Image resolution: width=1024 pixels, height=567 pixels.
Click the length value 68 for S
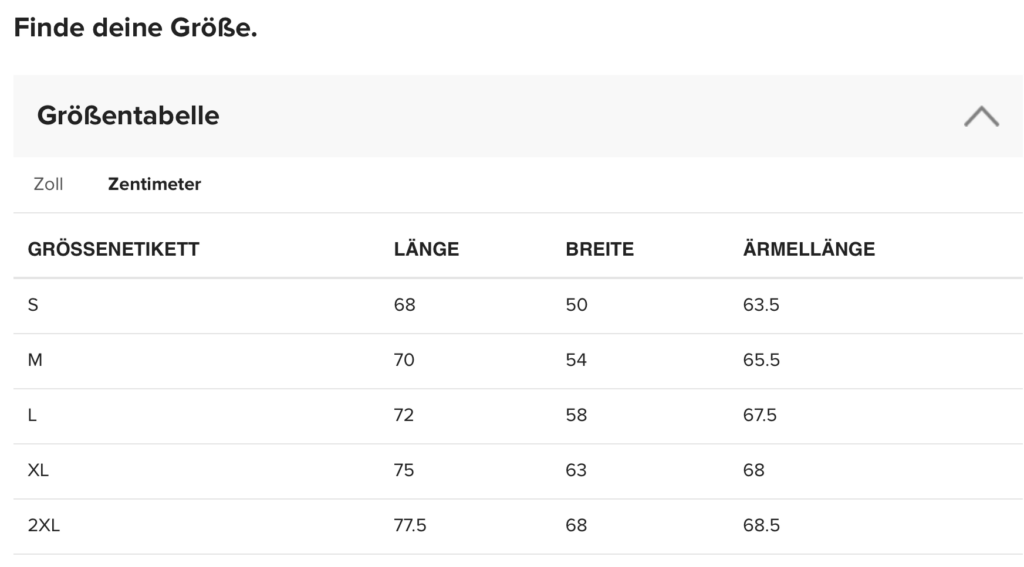(x=404, y=305)
